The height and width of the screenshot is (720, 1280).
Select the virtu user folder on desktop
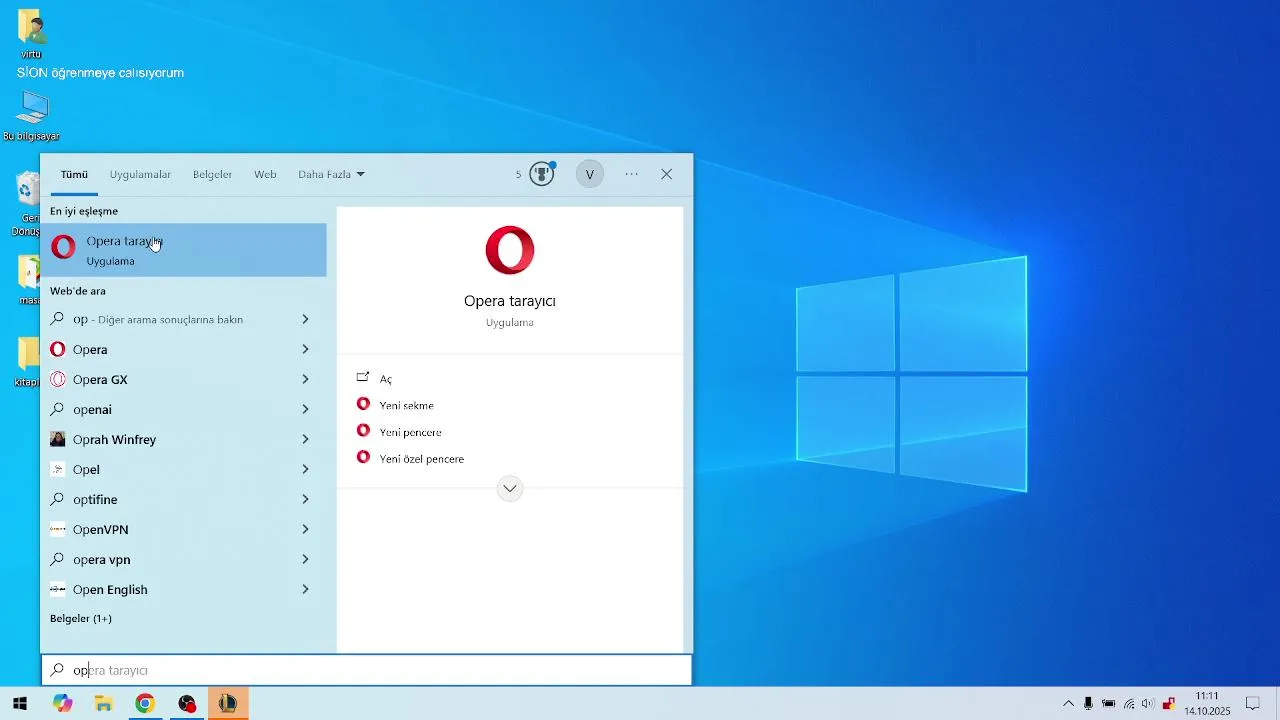click(32, 33)
